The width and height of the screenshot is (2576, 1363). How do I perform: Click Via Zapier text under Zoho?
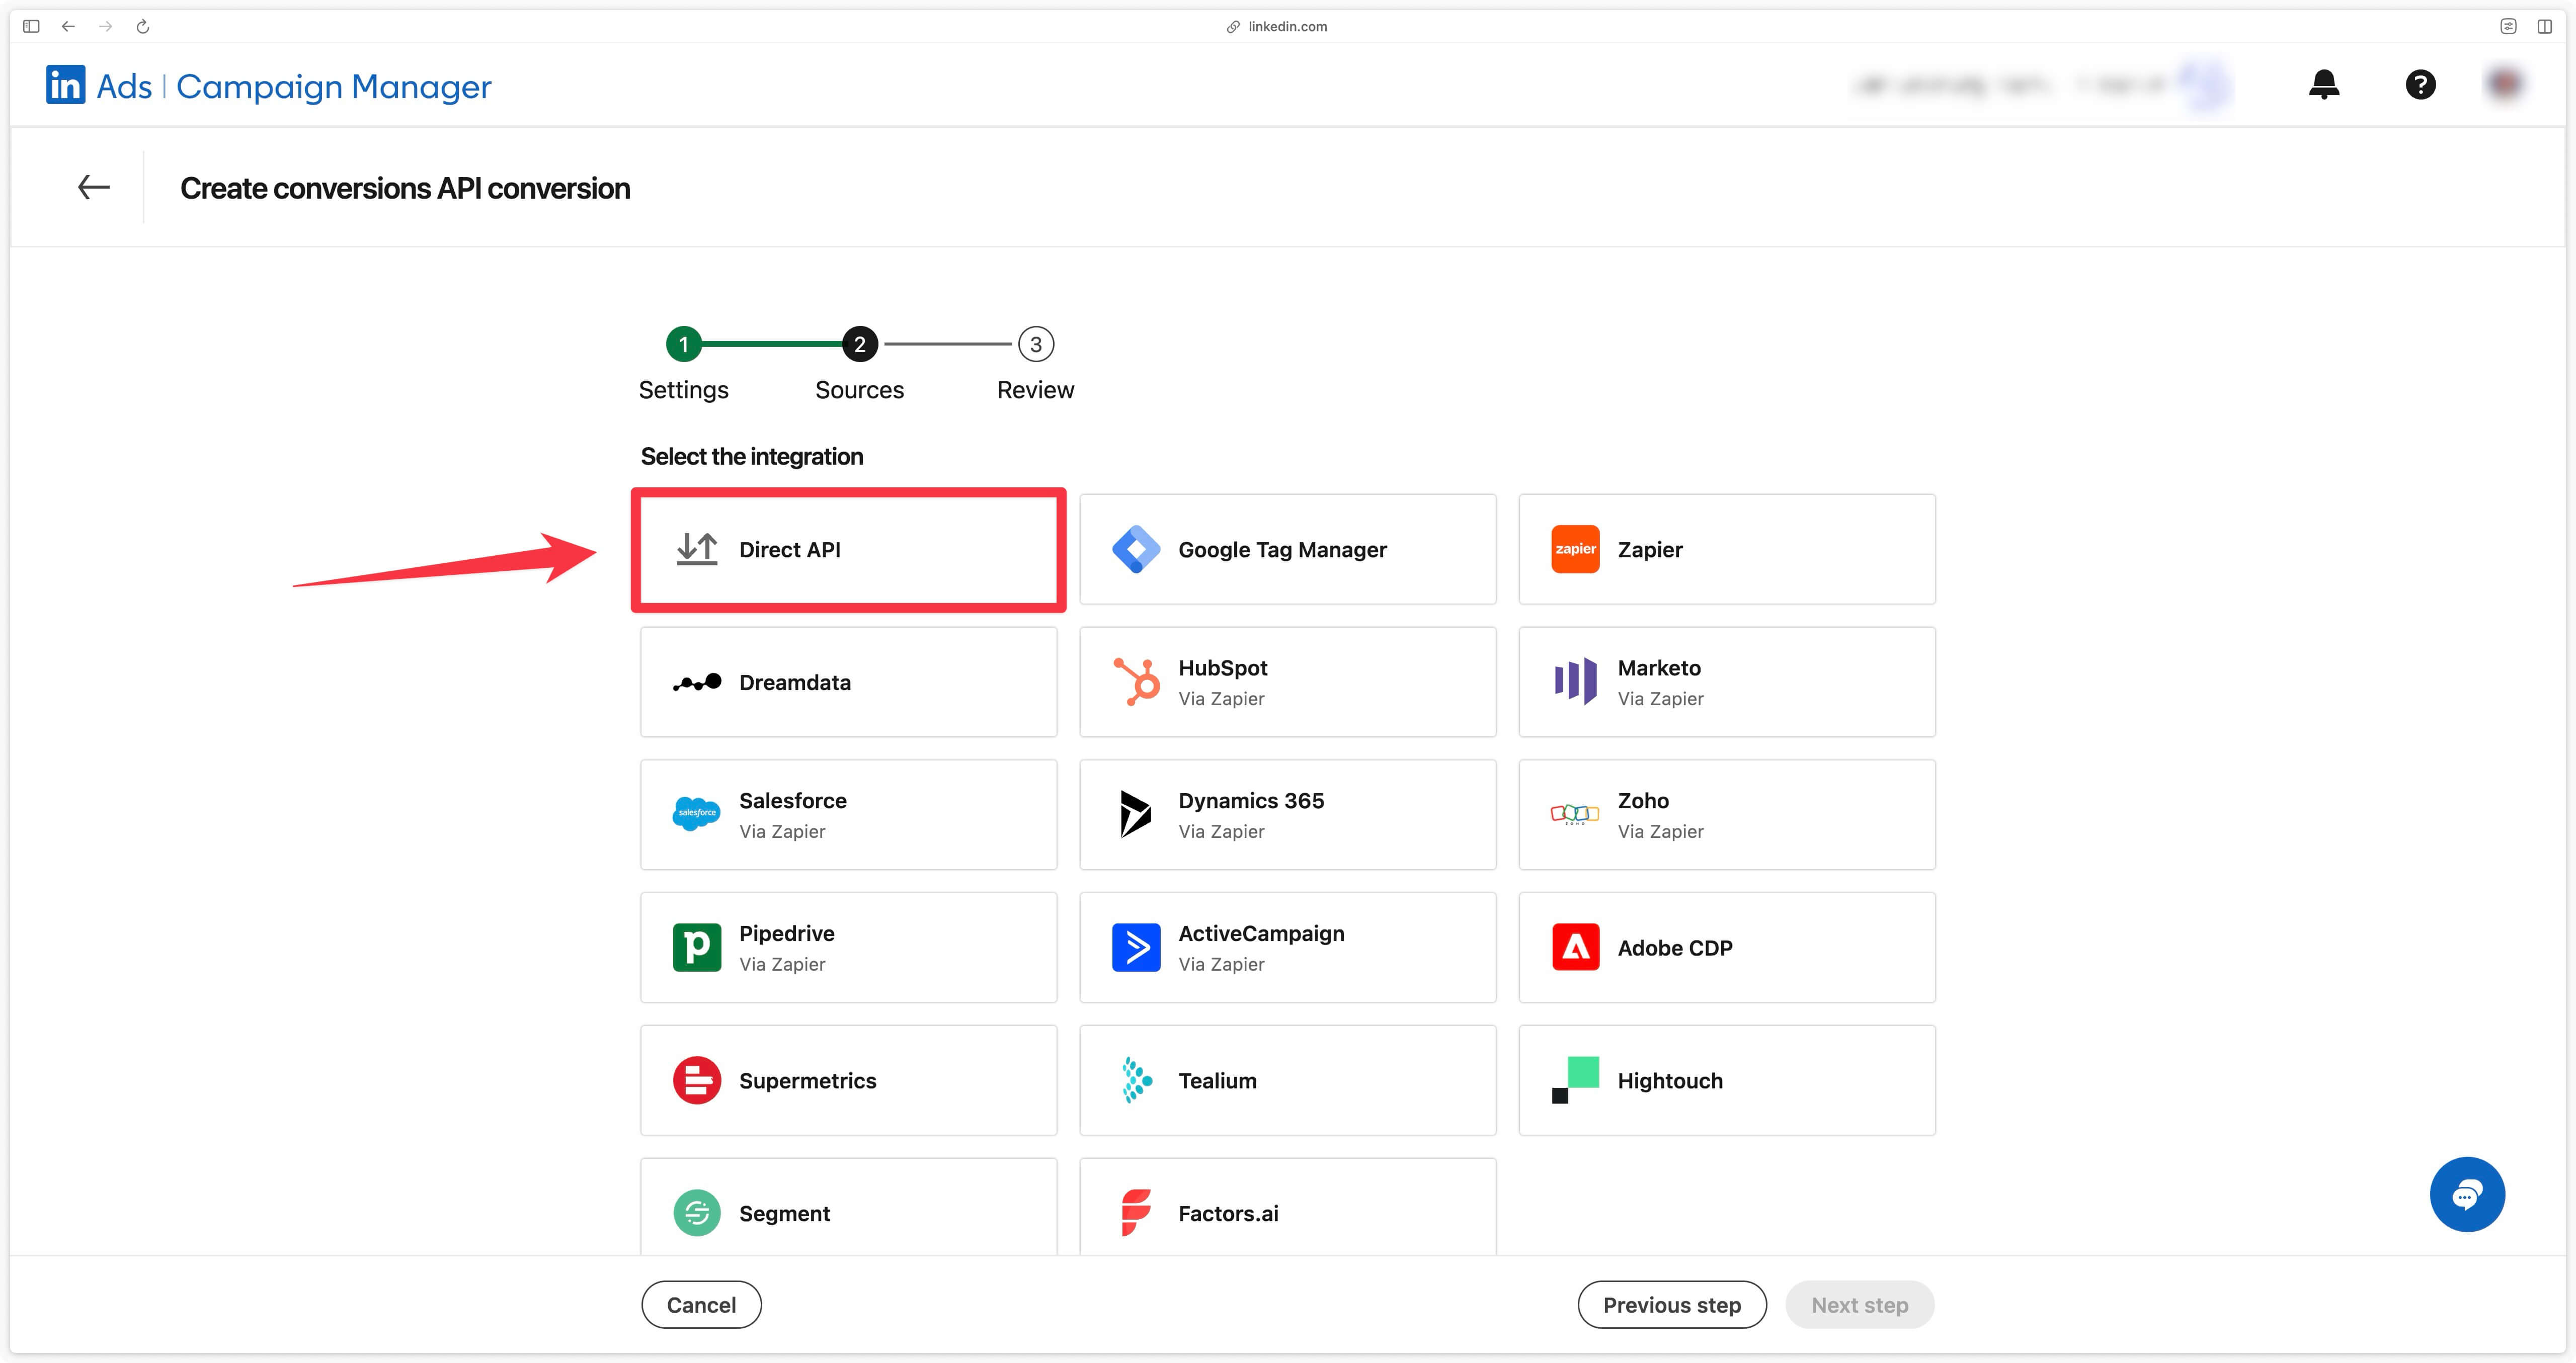pyautogui.click(x=1660, y=831)
